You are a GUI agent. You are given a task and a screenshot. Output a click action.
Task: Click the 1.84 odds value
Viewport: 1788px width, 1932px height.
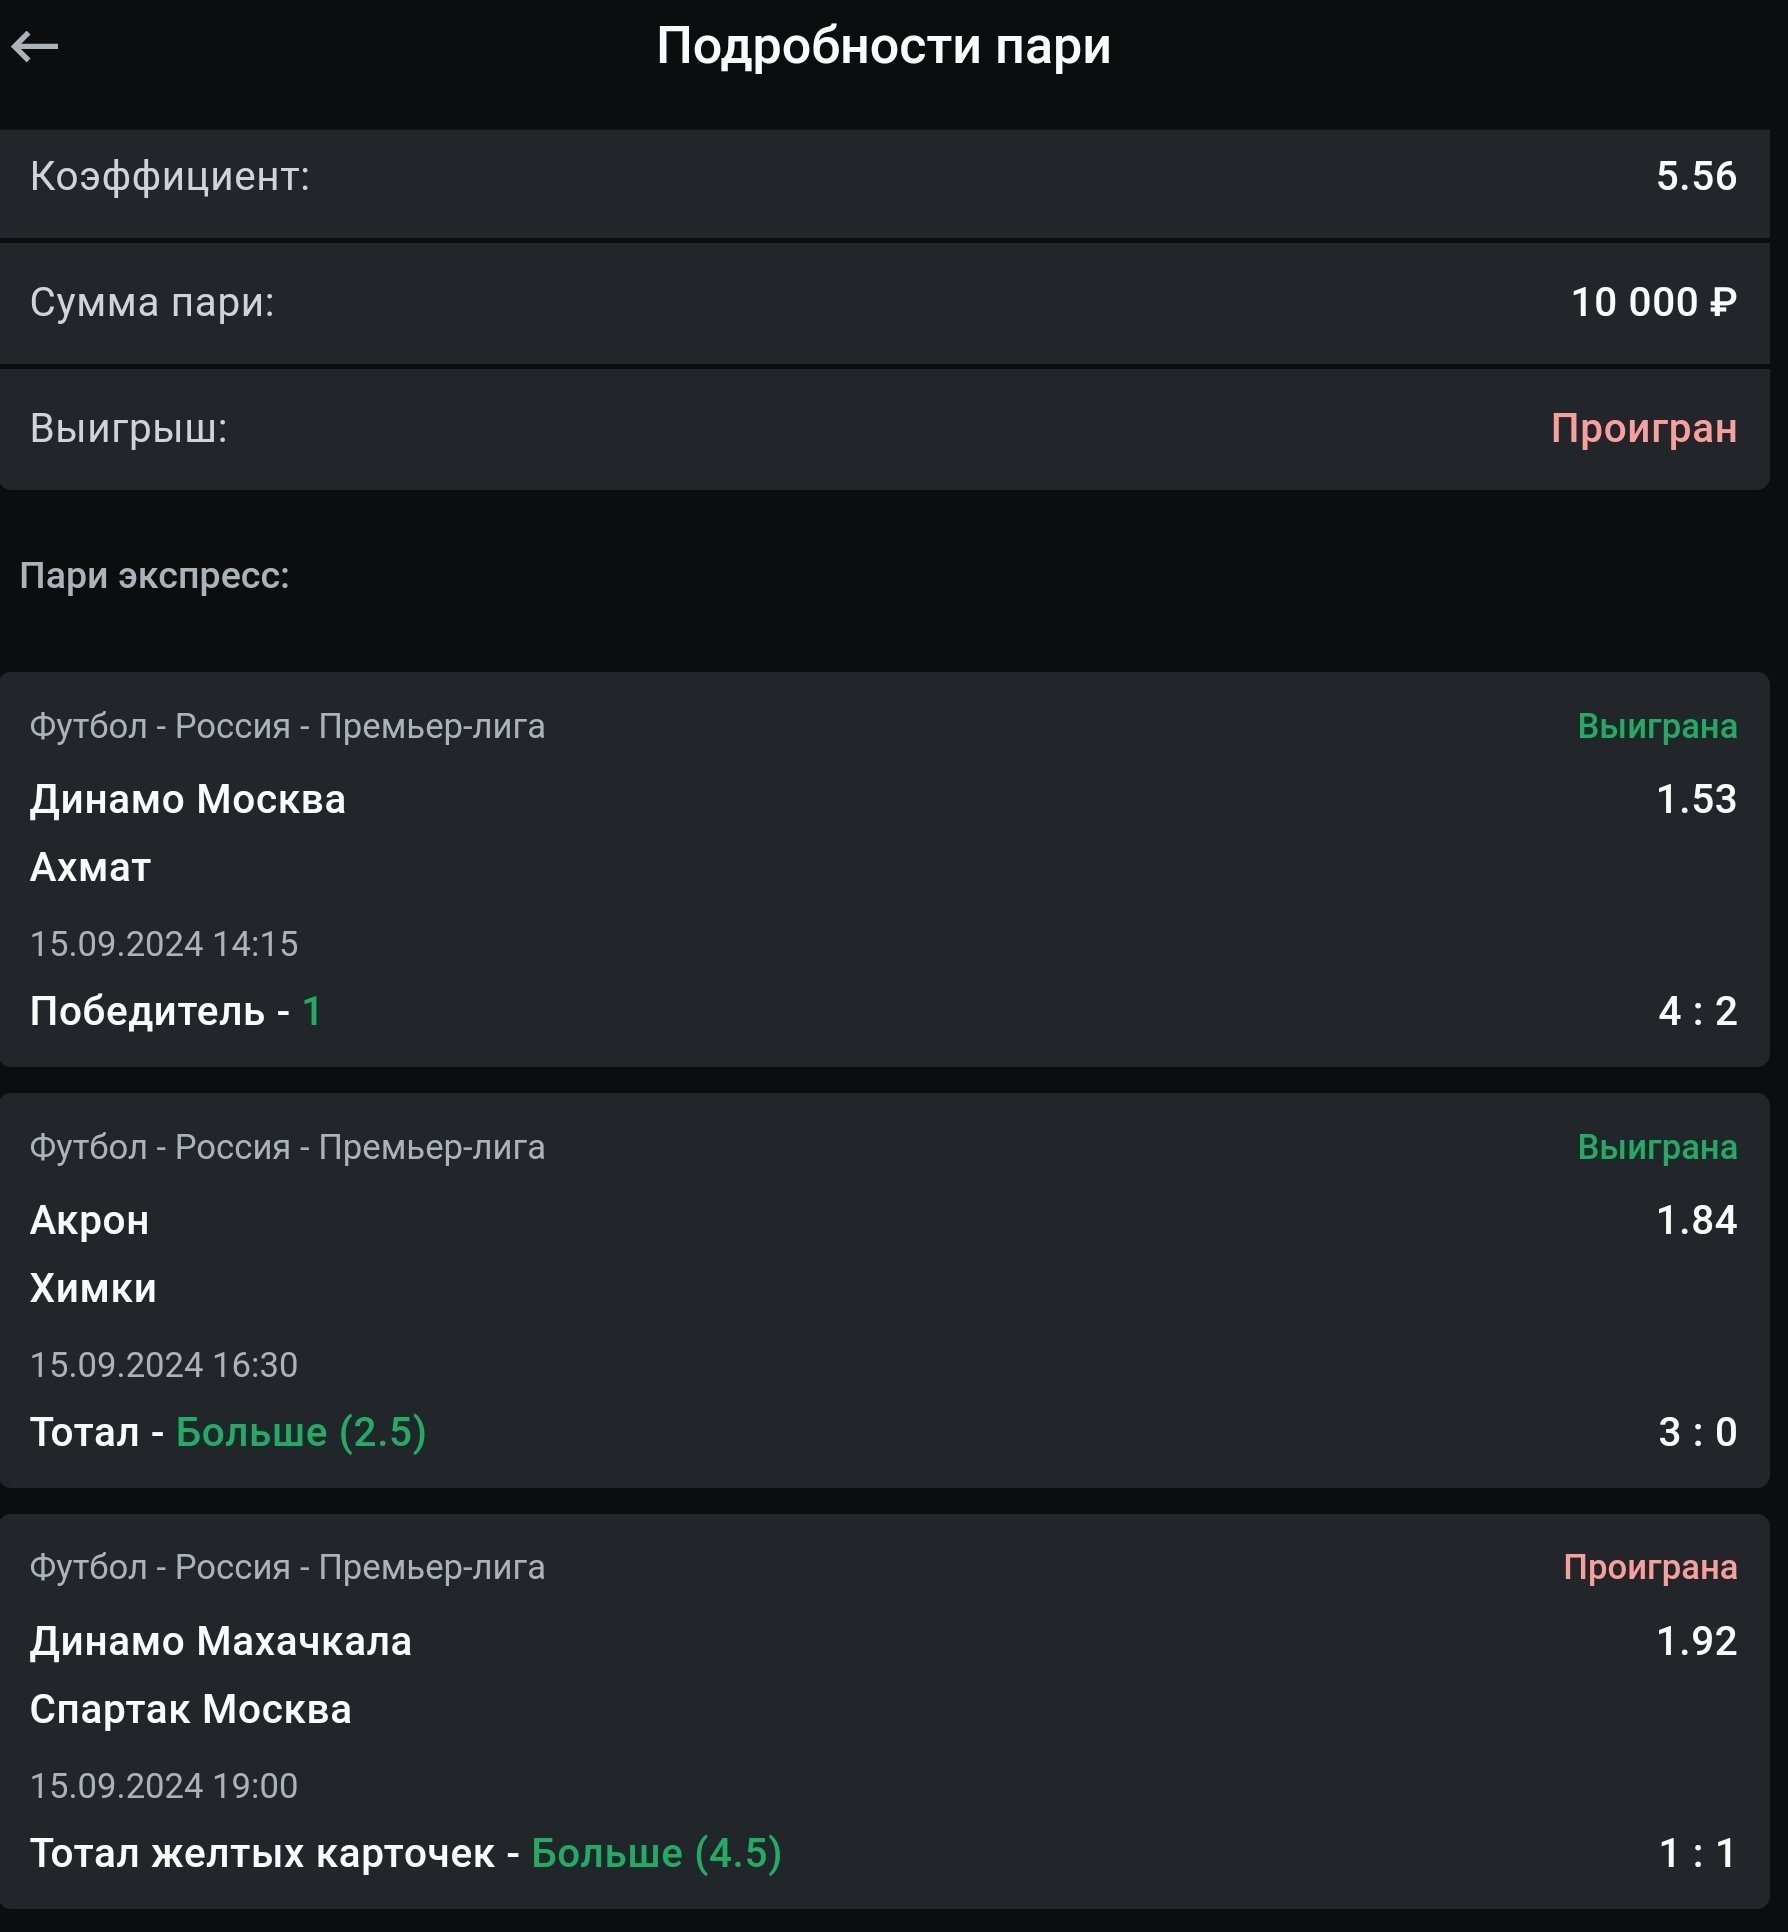[1696, 1220]
